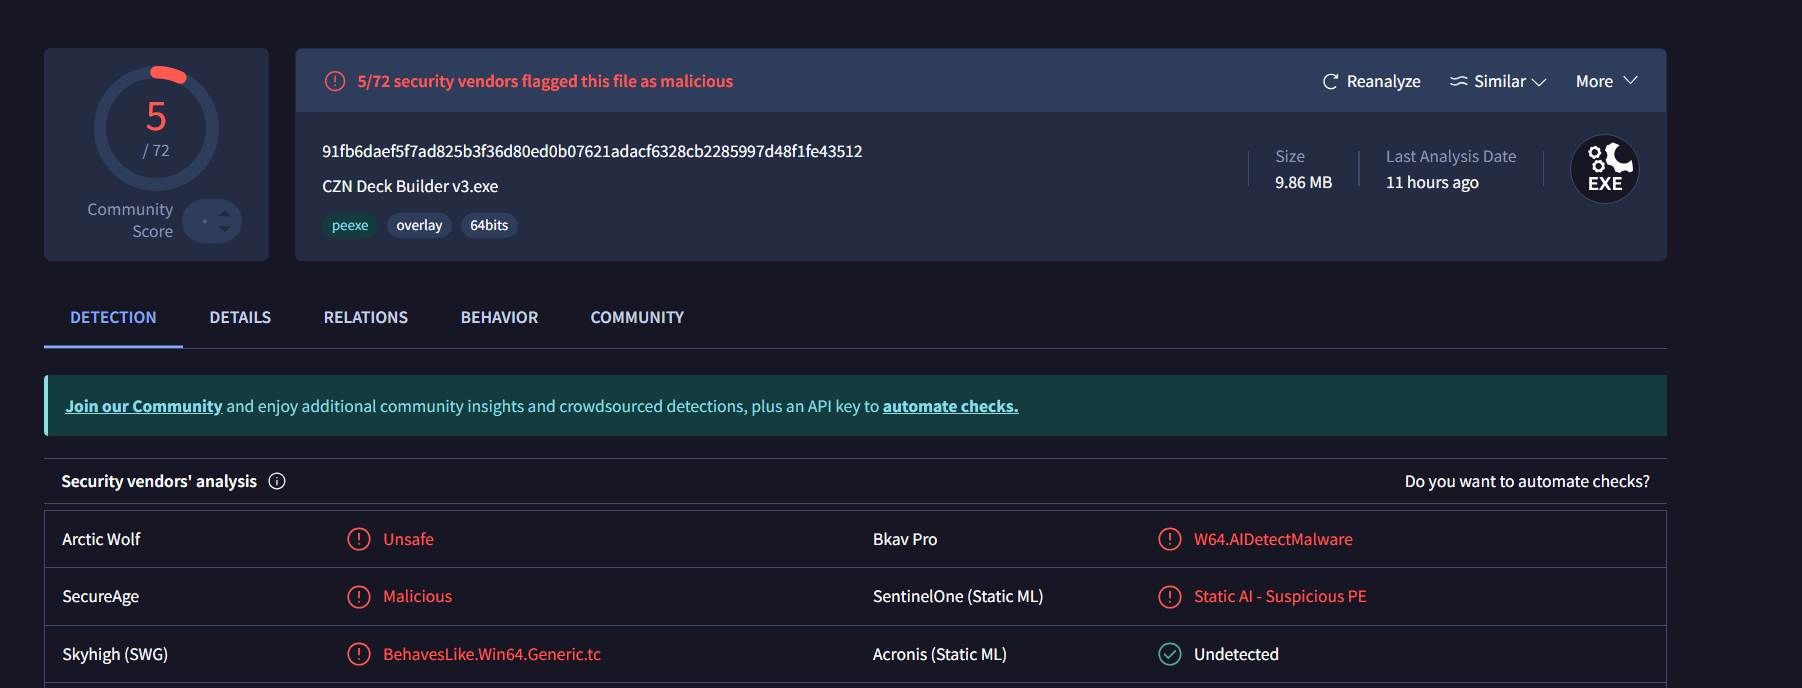1802x688 pixels.
Task: Vote up on the community score arrow
Action: tap(225, 213)
